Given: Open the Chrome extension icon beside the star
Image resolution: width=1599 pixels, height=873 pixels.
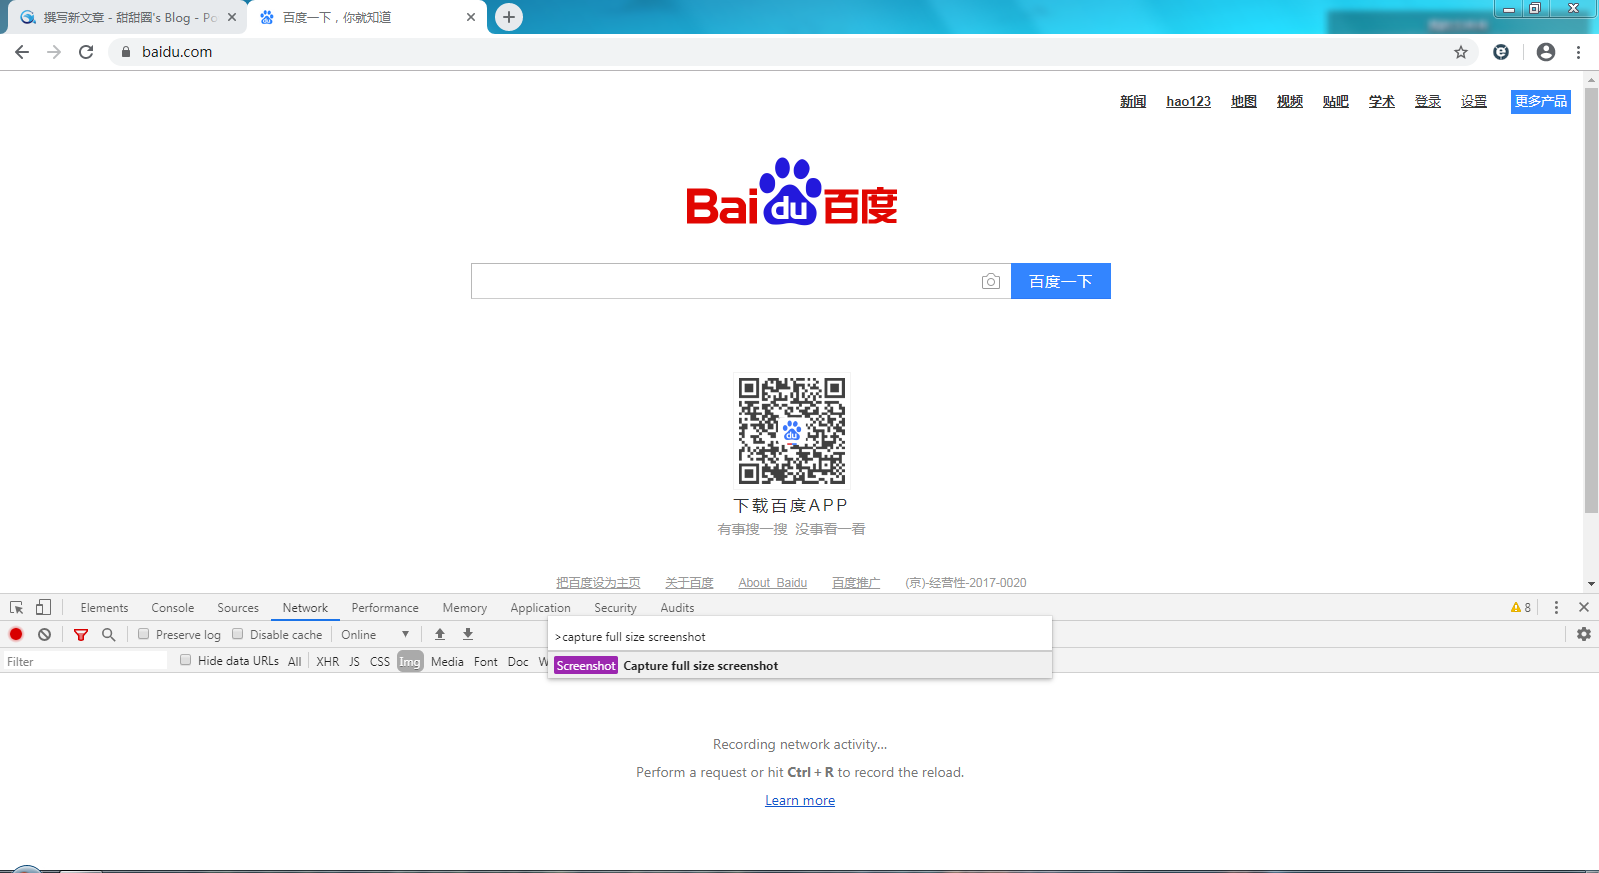Looking at the screenshot, I should tap(1501, 52).
